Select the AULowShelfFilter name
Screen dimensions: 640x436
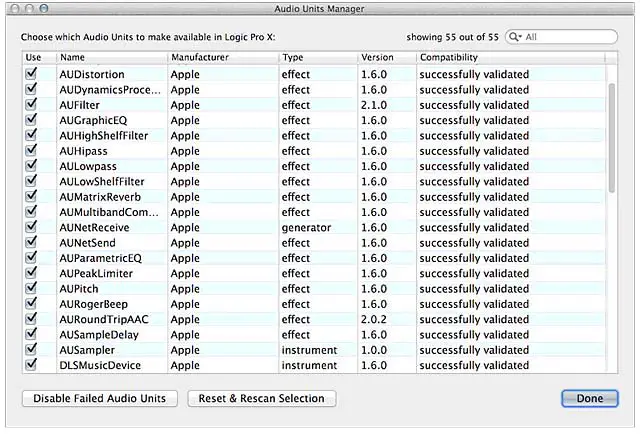[x=102, y=182]
